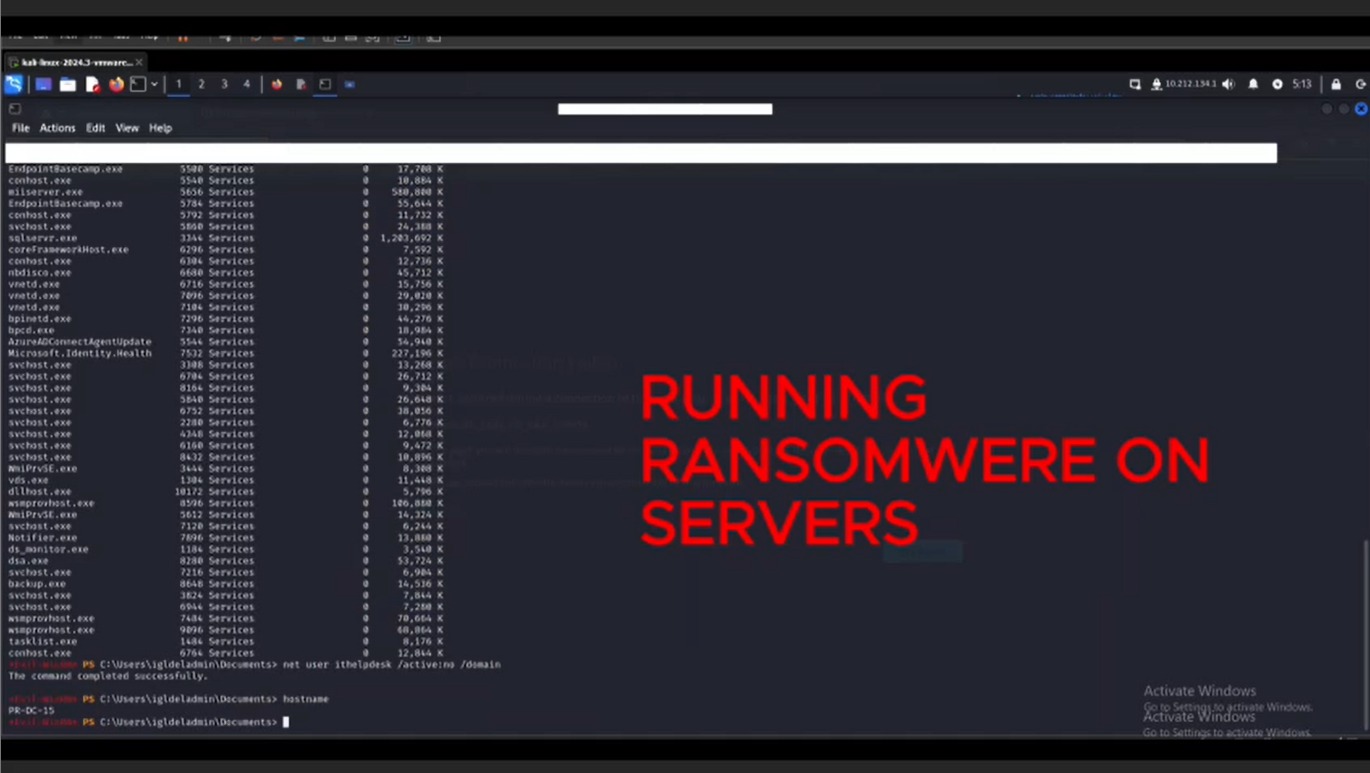Click the power manager tray icon
This screenshot has width=1370, height=773.
coord(1277,85)
